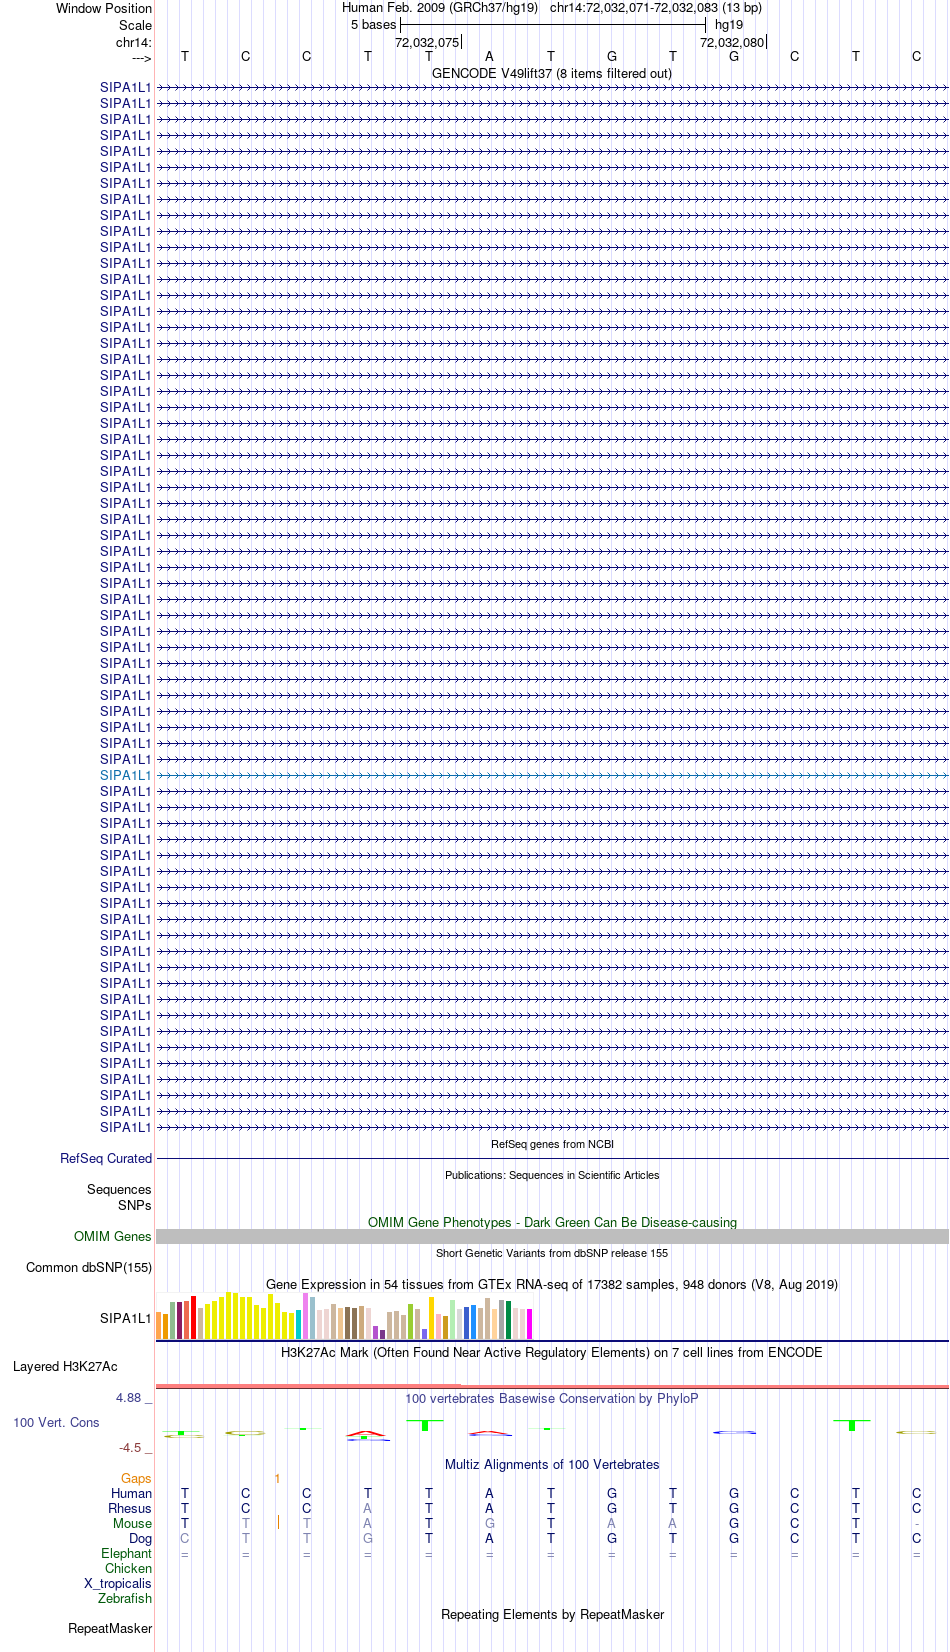Select the chr14: ruler label
950x1652 pixels.
tap(134, 42)
